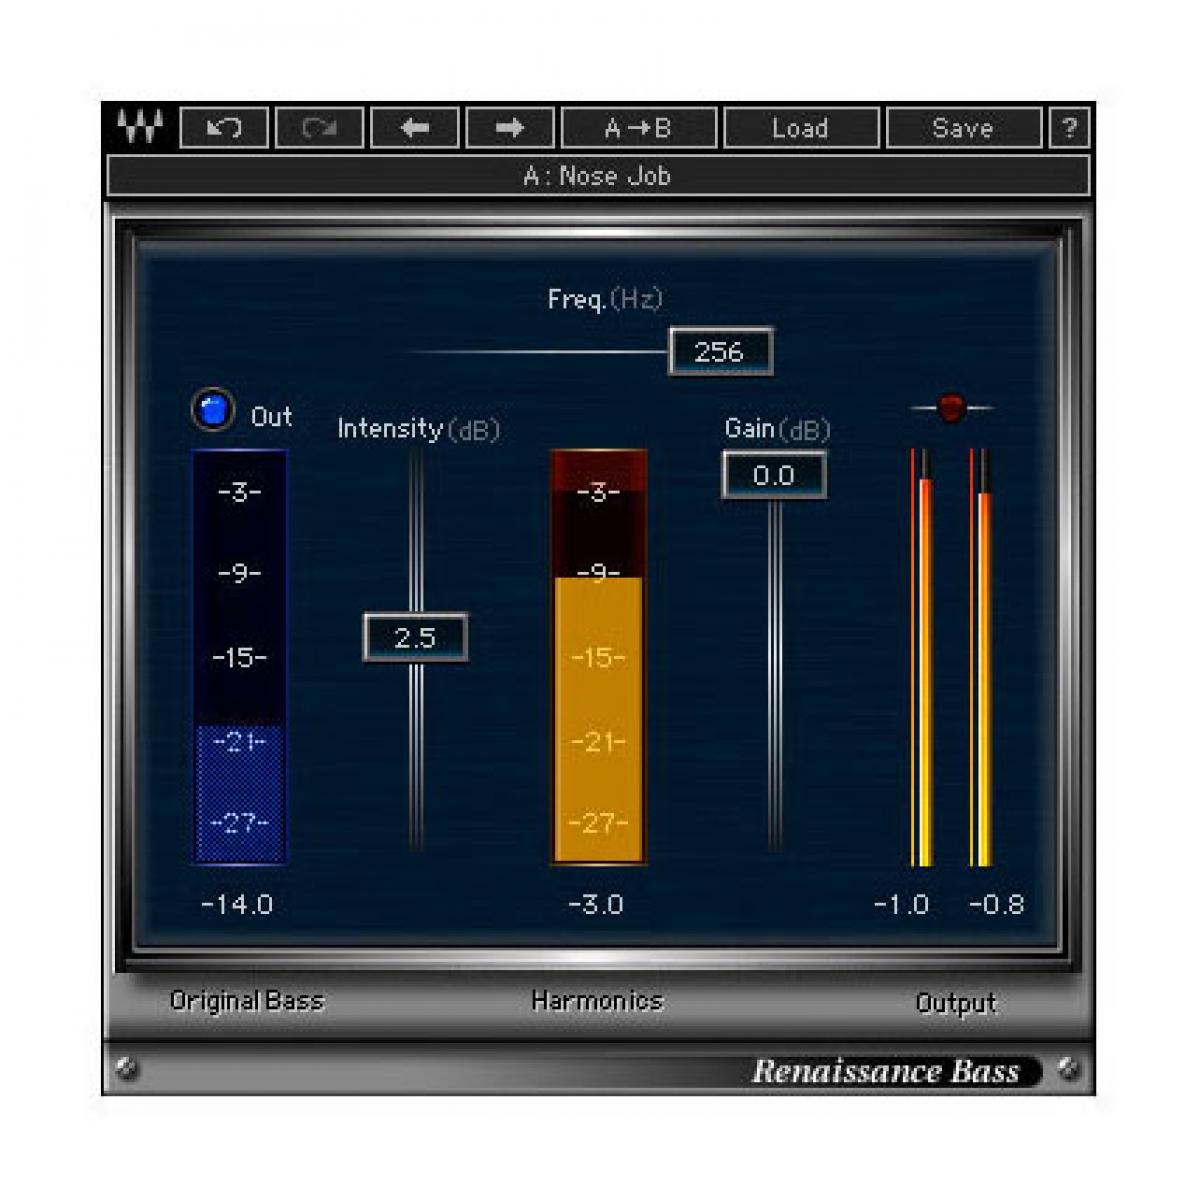
Task: Reset the red clip indicator light
Action: (951, 407)
